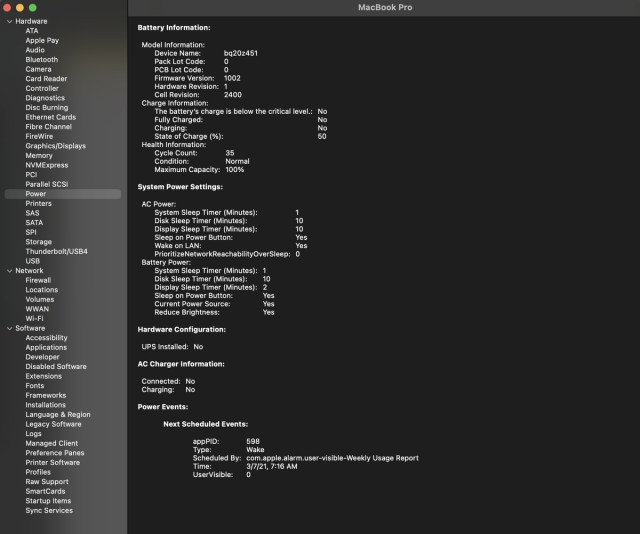Select Apple Pay in the sidebar
Screen dimensions: 640x534
point(42,40)
